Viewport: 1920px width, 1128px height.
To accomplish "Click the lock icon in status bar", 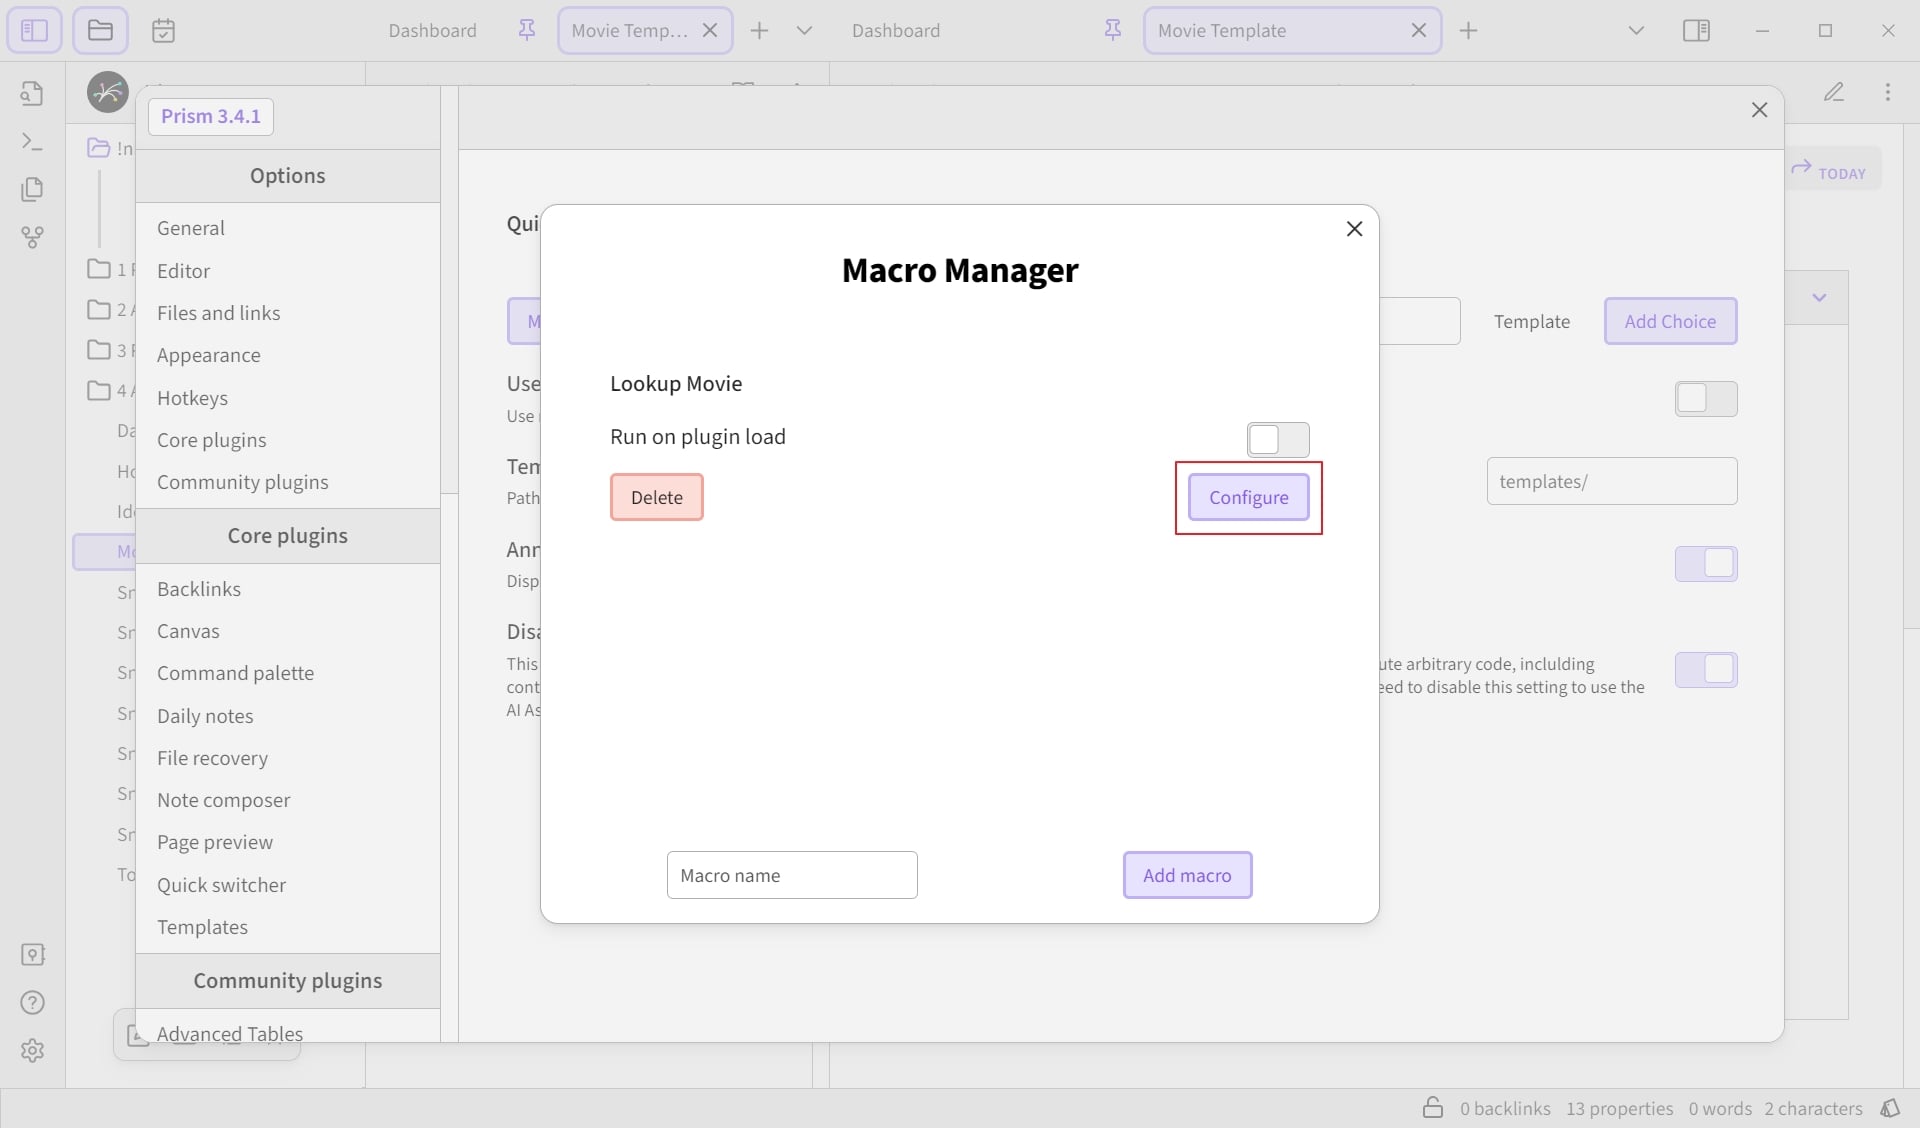I will (x=1433, y=1108).
